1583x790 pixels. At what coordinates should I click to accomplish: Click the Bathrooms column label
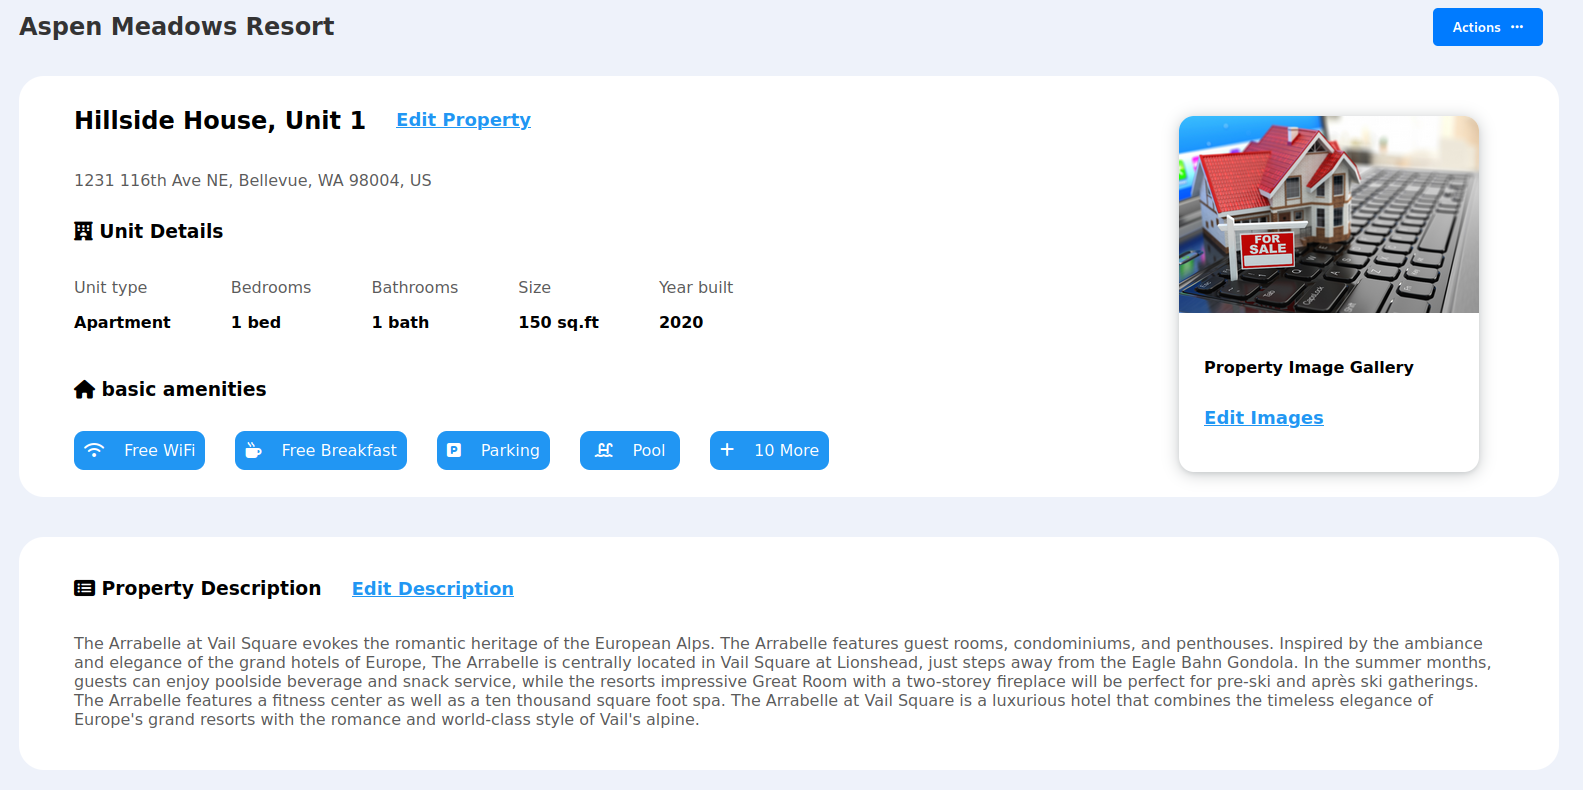[415, 287]
